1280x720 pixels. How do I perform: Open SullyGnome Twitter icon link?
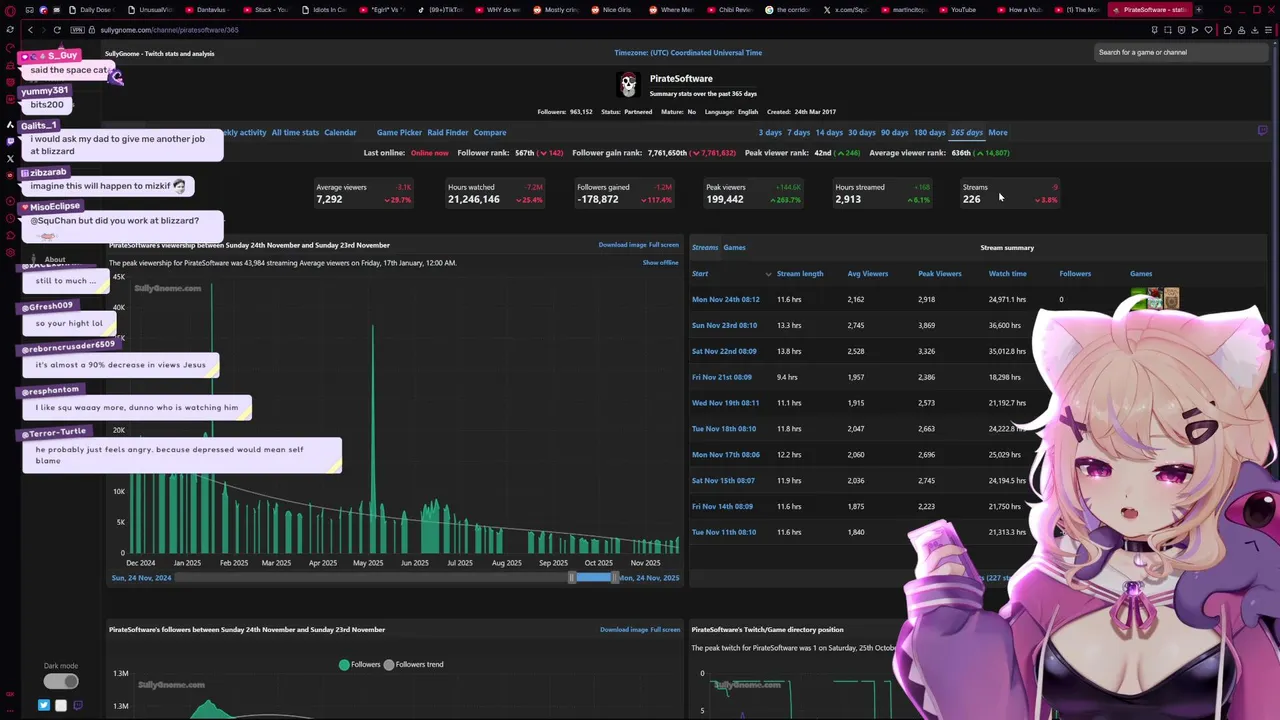click(x=44, y=705)
